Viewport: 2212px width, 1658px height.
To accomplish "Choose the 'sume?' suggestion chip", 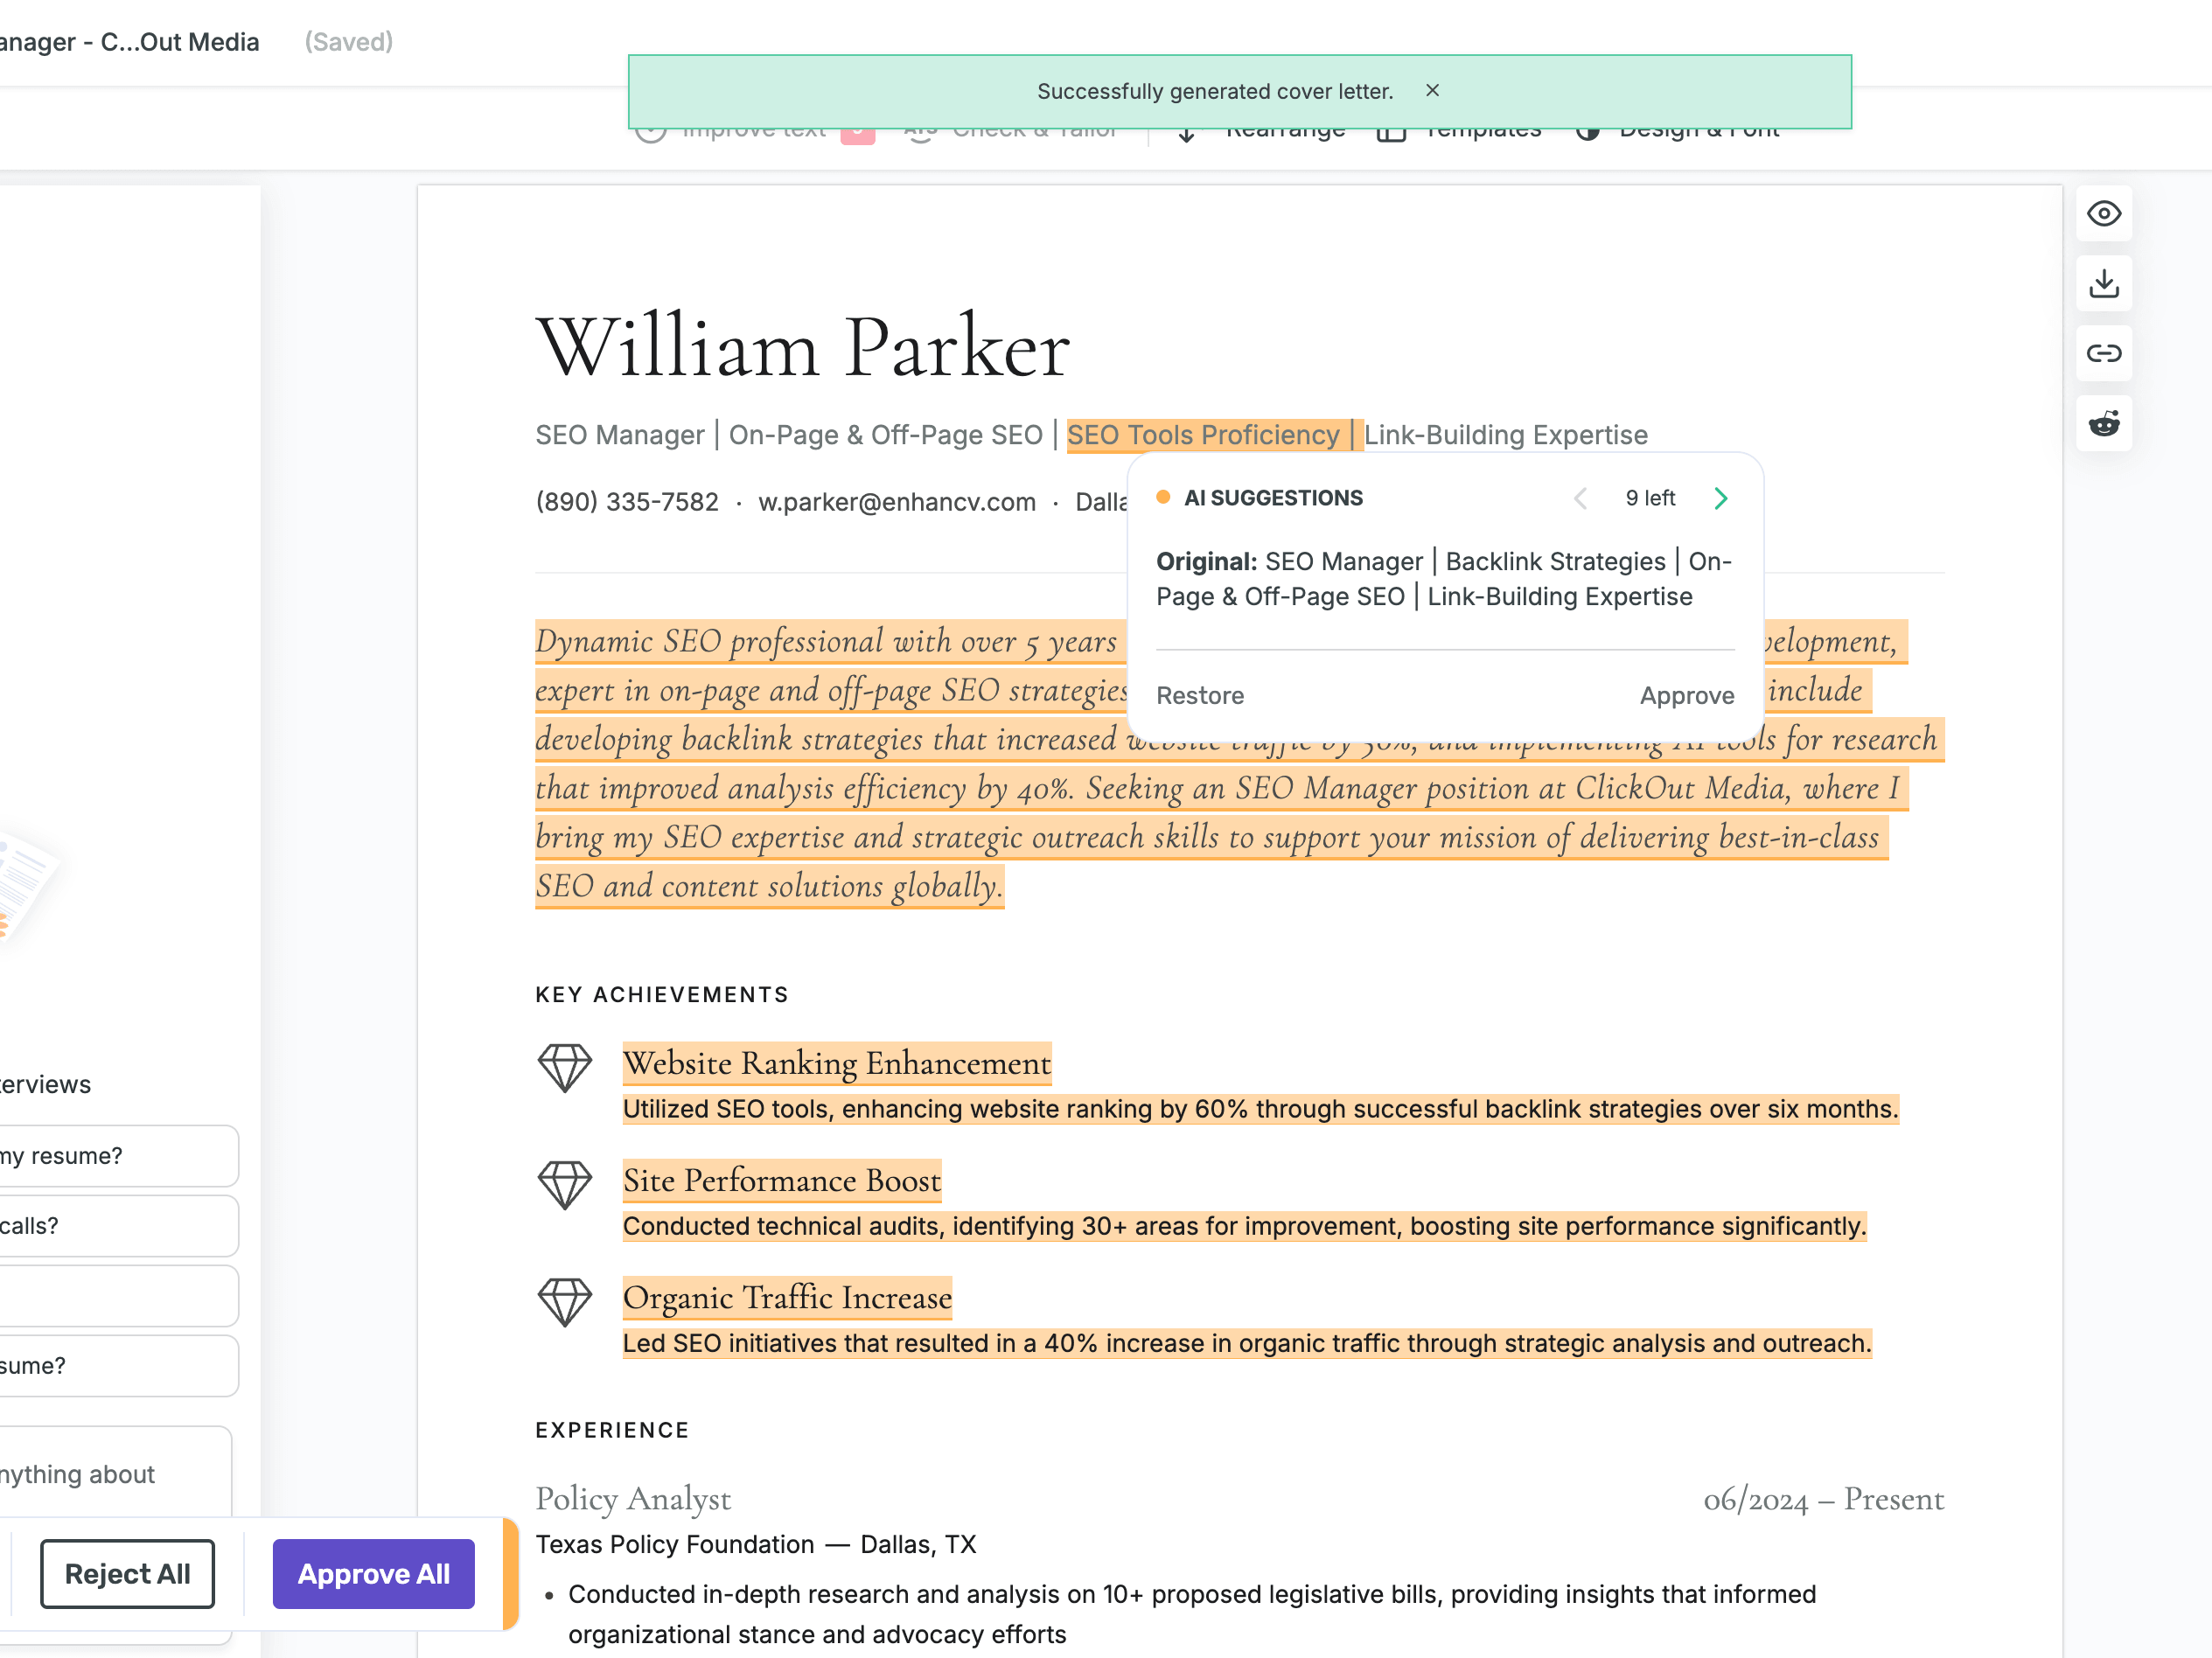I will coord(117,1366).
